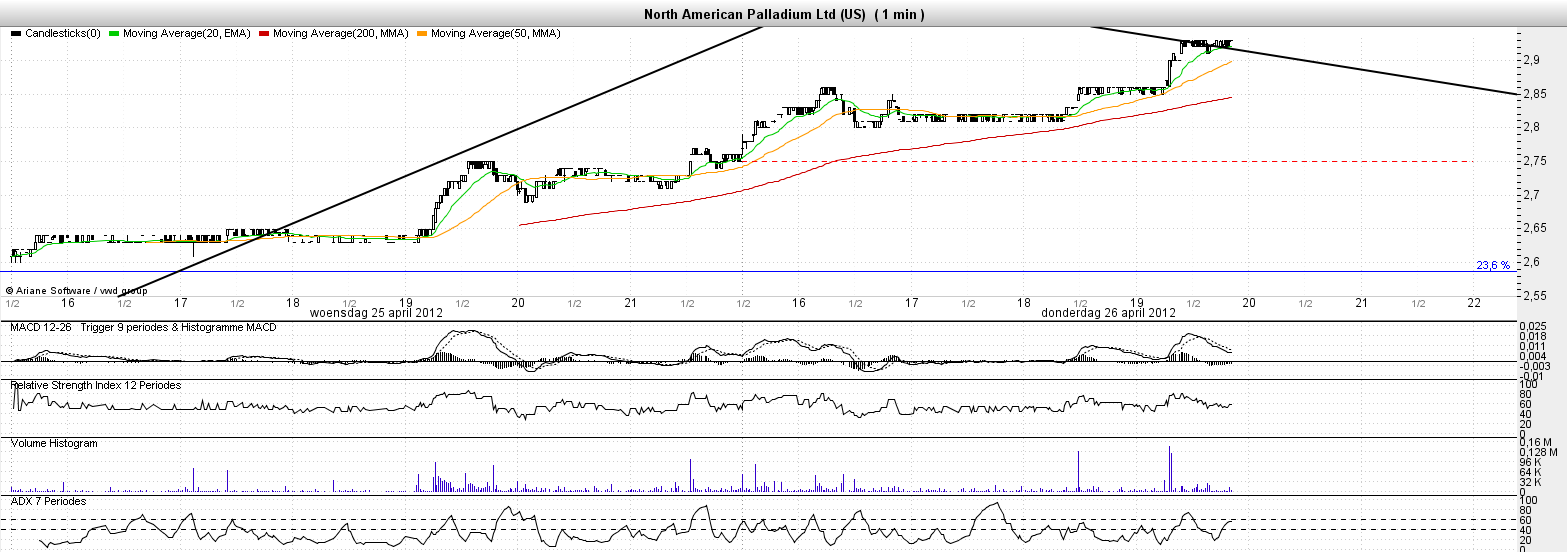
Task: Click the Volume Histogram panel title
Action: click(x=54, y=443)
